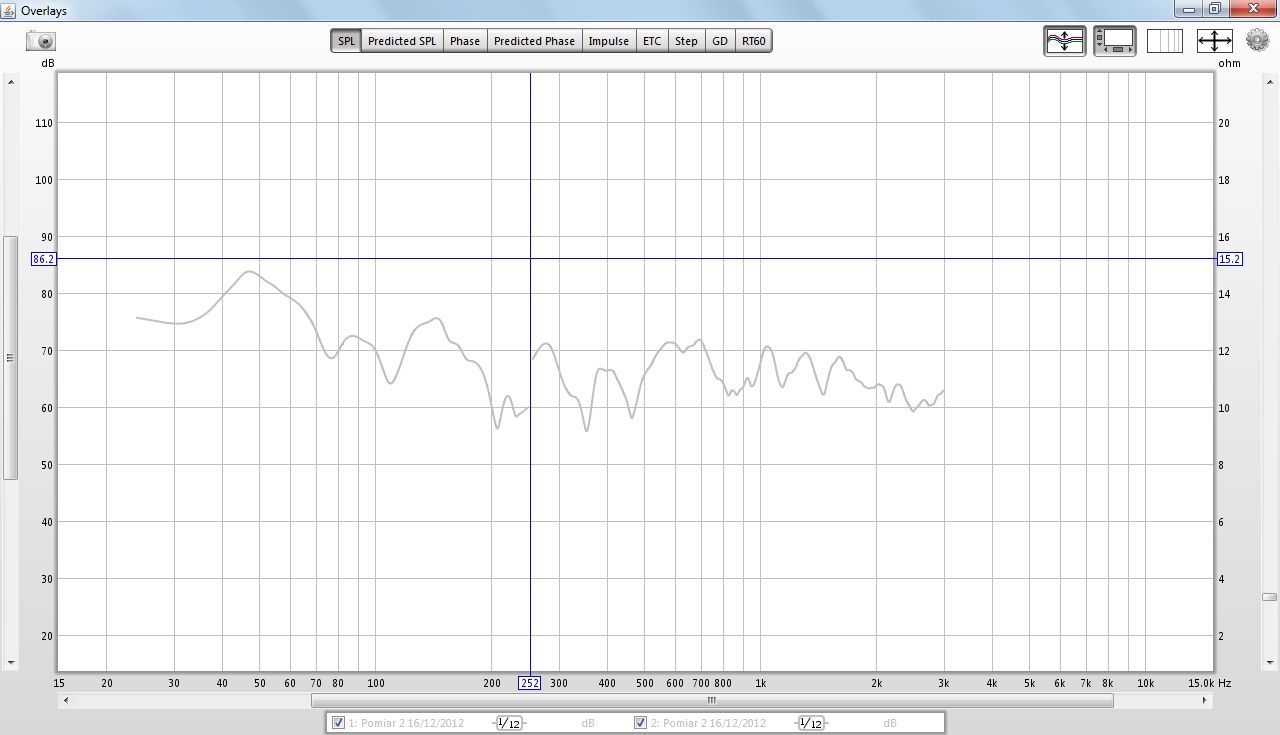Toggle graph scrollbars display icon
The image size is (1280, 735).
(x=1114, y=41)
